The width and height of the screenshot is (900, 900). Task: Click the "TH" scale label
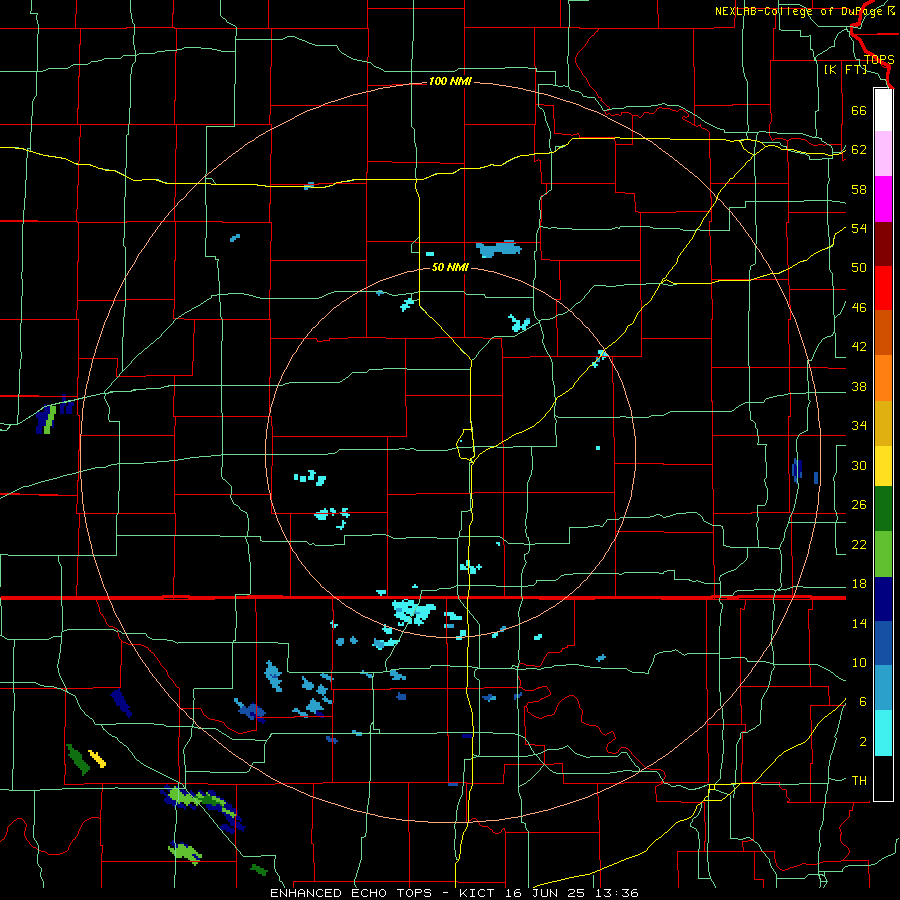pyautogui.click(x=859, y=781)
